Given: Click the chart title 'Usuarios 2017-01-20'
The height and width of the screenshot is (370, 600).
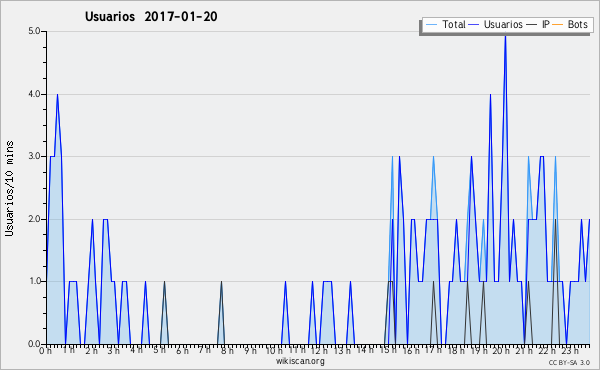Looking at the screenshot, I should click(151, 16).
